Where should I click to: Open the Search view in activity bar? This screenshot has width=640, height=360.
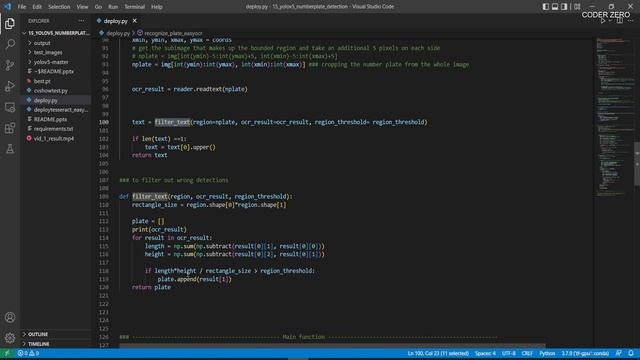click(10, 44)
